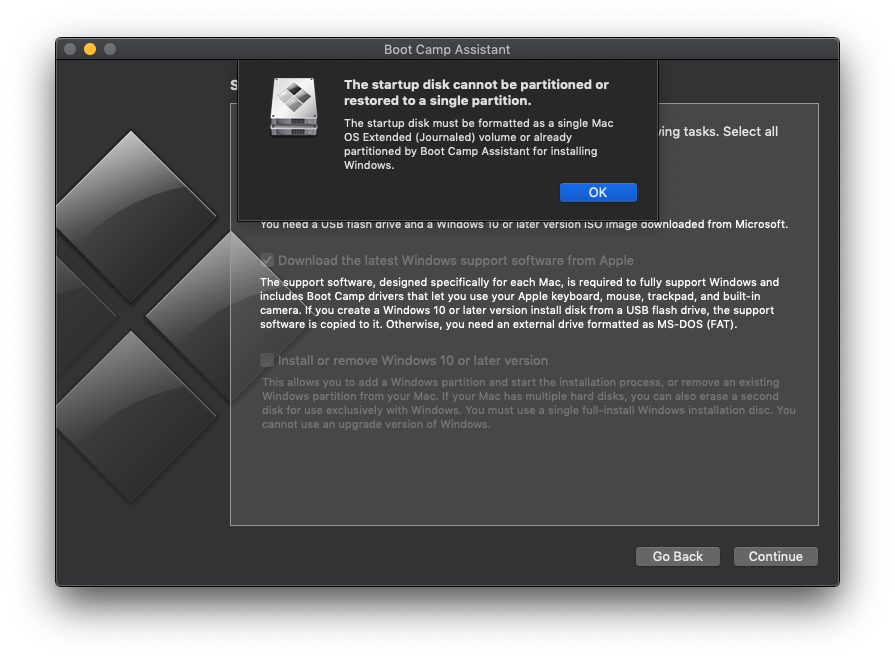
Task: Toggle Download latest Windows support software checkbox
Action: point(267,260)
